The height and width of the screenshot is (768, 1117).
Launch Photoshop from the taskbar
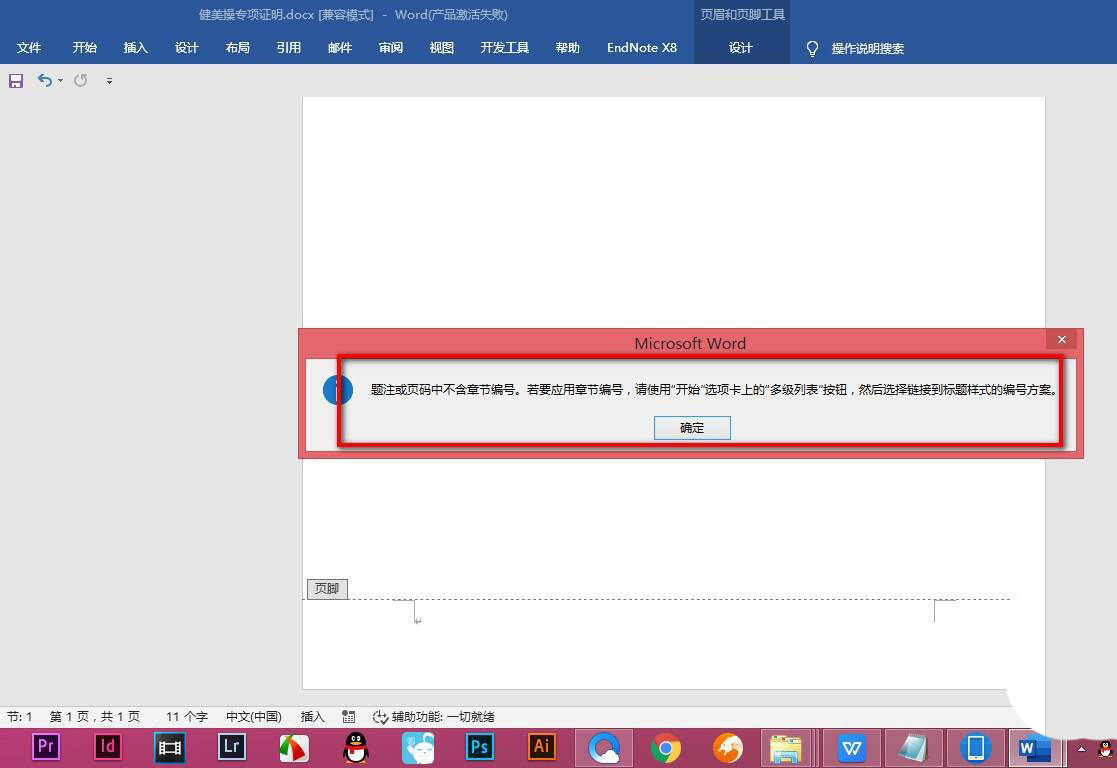[479, 747]
